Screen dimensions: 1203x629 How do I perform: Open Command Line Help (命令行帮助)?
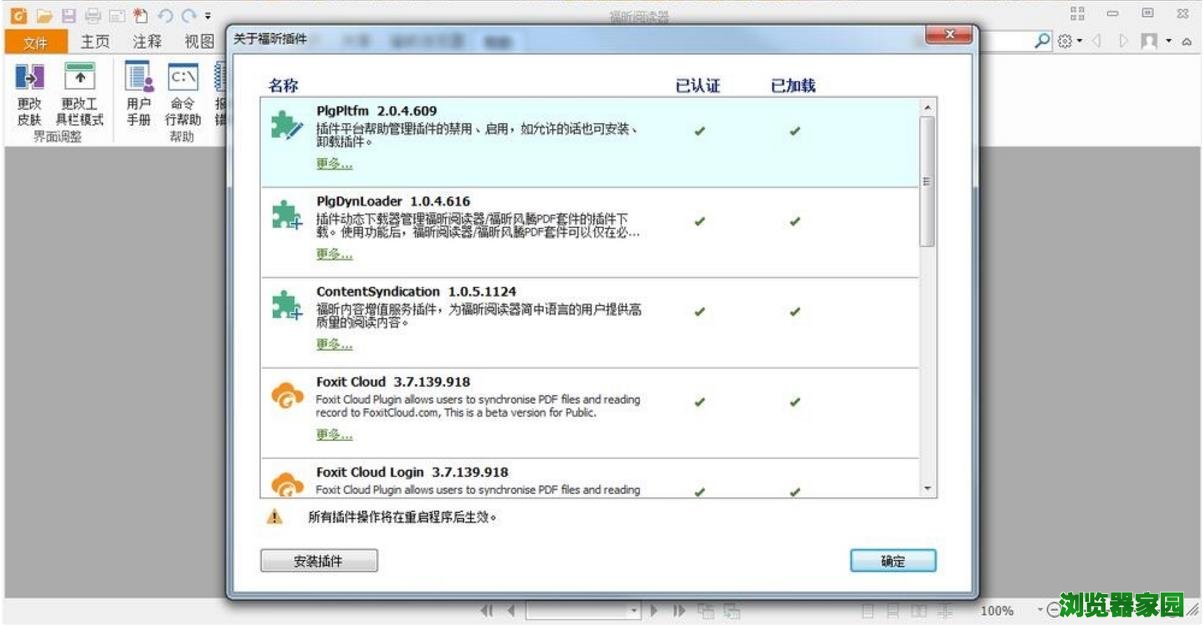[183, 78]
